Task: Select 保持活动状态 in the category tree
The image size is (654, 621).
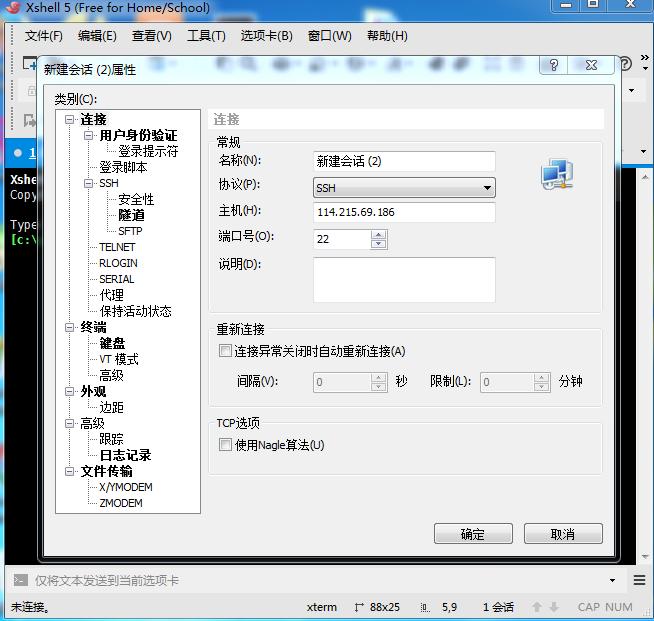Action: pyautogui.click(x=136, y=311)
